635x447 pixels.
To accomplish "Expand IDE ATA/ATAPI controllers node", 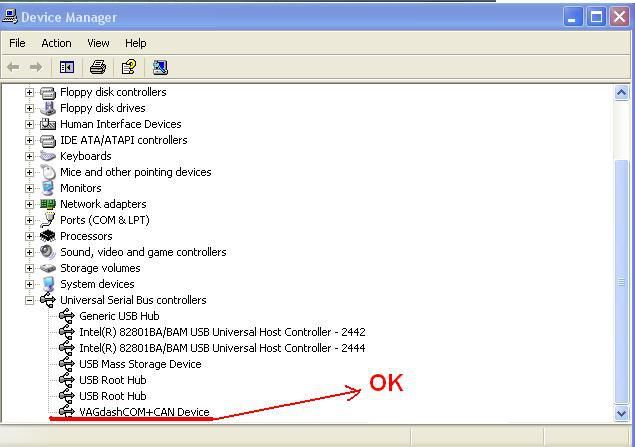I will (x=29, y=140).
